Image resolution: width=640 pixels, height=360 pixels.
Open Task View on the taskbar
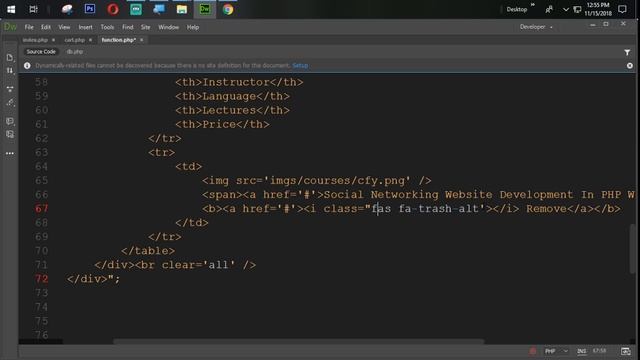click(x=33, y=9)
